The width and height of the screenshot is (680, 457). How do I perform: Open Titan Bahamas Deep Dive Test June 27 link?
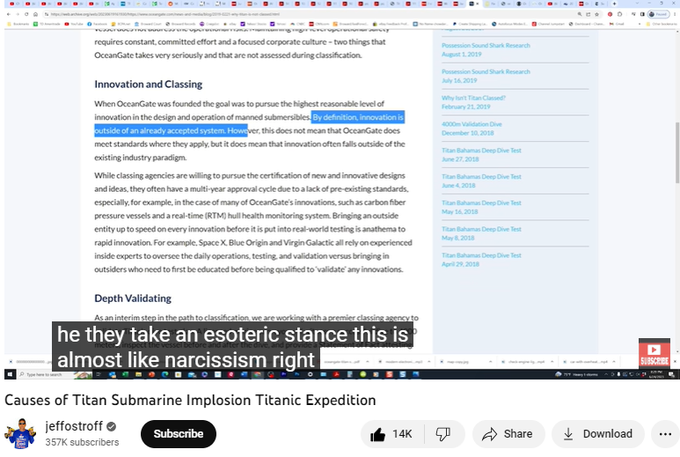click(481, 150)
